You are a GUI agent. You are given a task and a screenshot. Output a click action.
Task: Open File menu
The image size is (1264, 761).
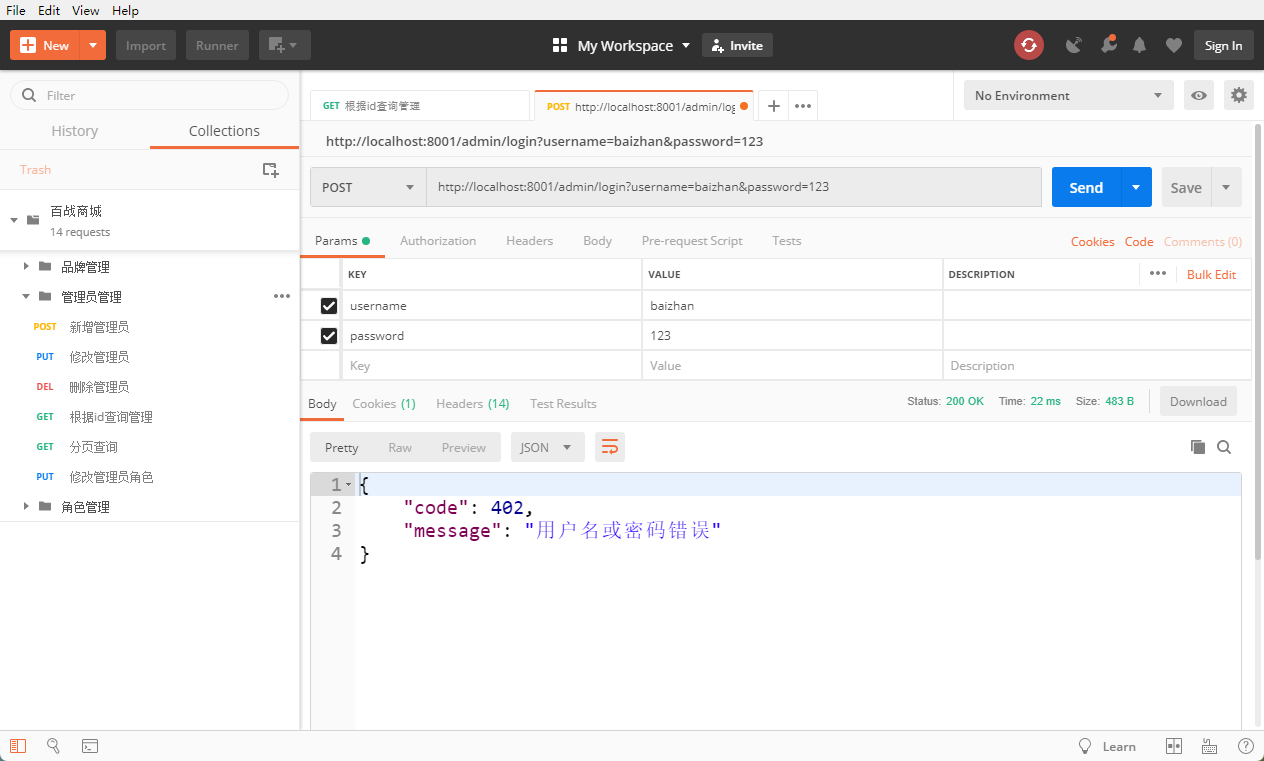click(x=16, y=10)
